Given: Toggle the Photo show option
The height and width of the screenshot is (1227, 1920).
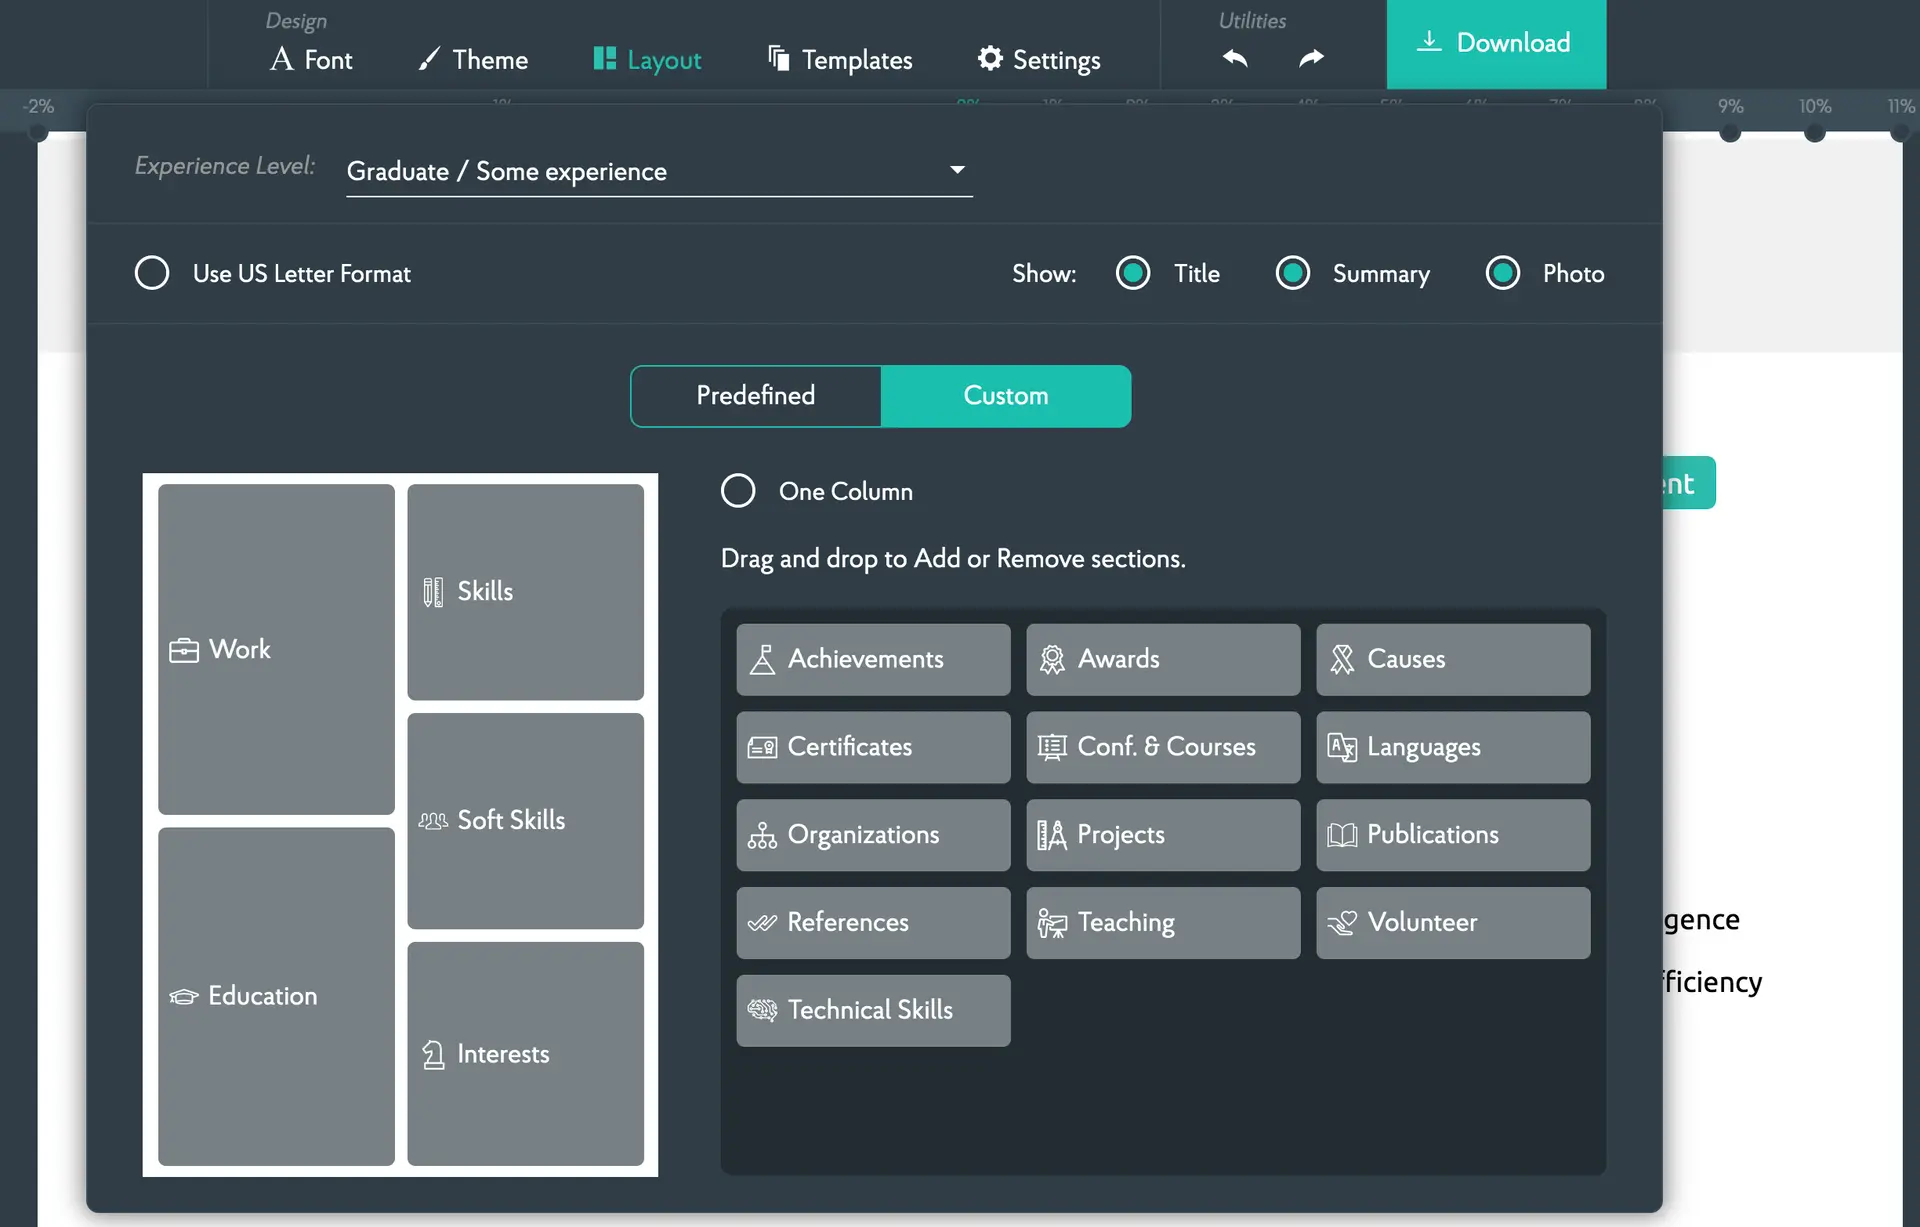Looking at the screenshot, I should click(1502, 273).
